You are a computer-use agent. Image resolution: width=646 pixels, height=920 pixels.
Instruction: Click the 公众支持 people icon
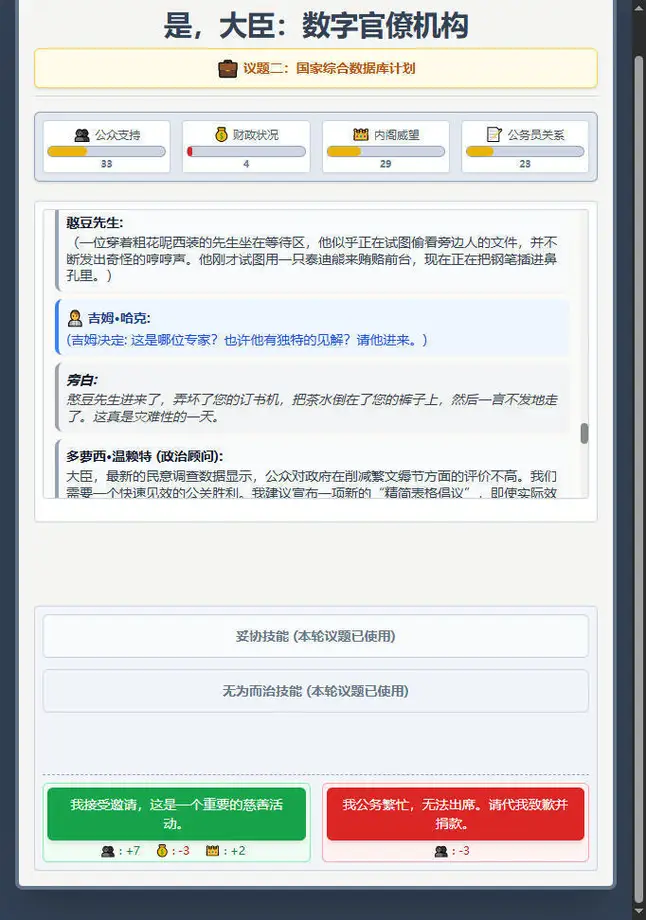(x=82, y=135)
